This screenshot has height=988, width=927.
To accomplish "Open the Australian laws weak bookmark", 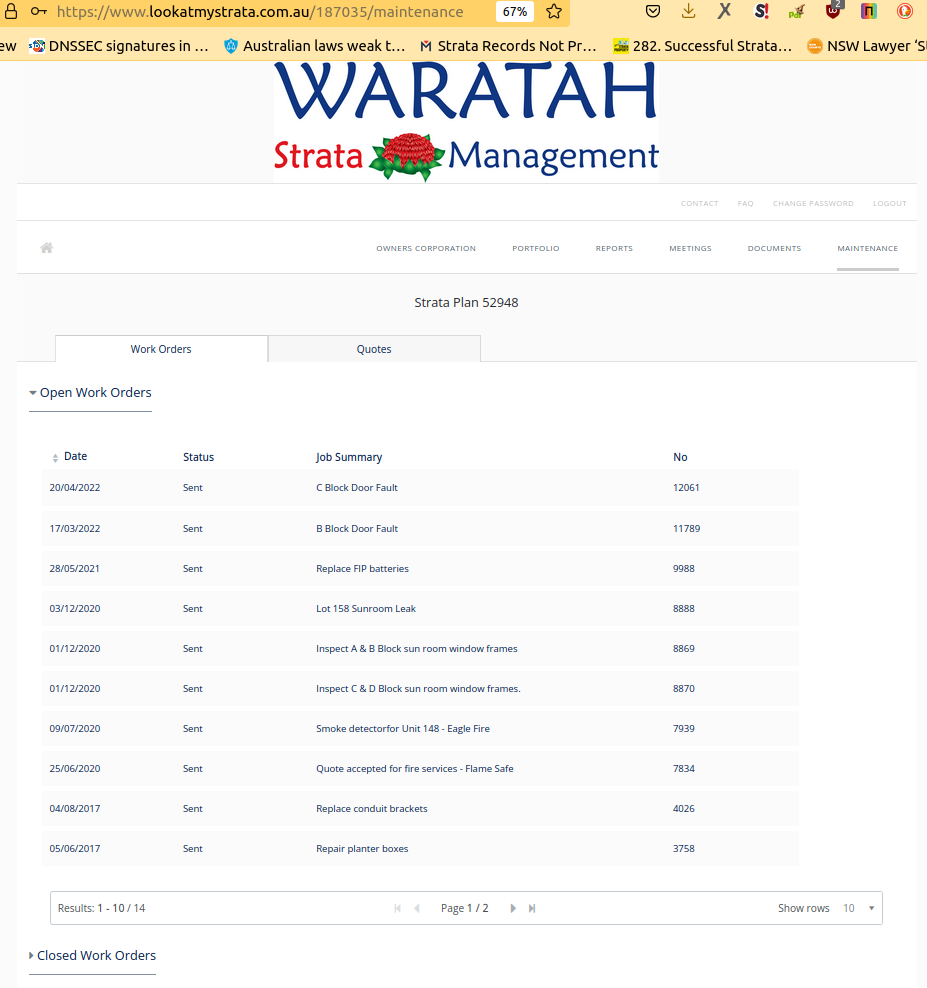I will coord(315,46).
